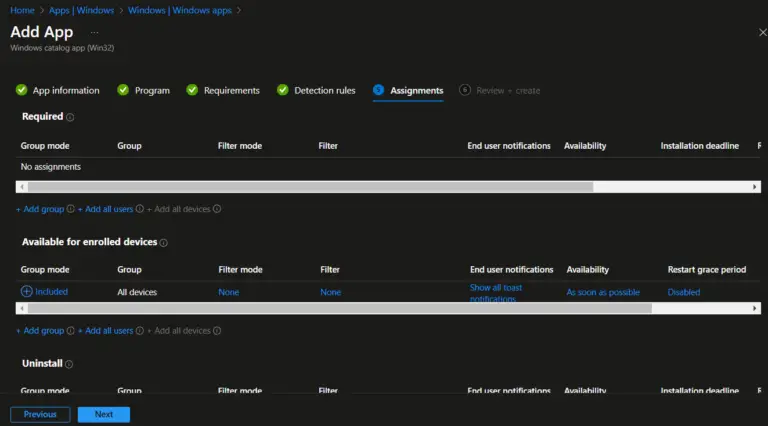Click green checkmark icon for App information
768x426 pixels.
[21, 90]
